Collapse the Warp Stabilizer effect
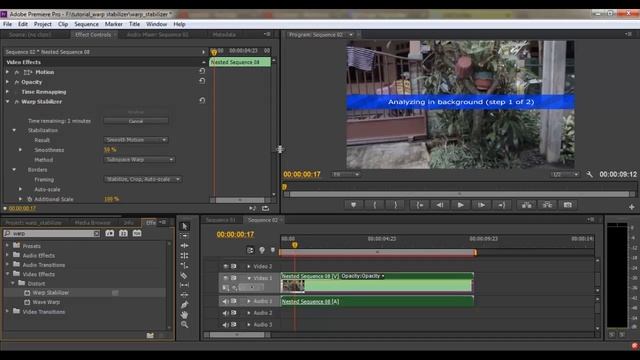The height and width of the screenshot is (360, 640). pyautogui.click(x=7, y=102)
